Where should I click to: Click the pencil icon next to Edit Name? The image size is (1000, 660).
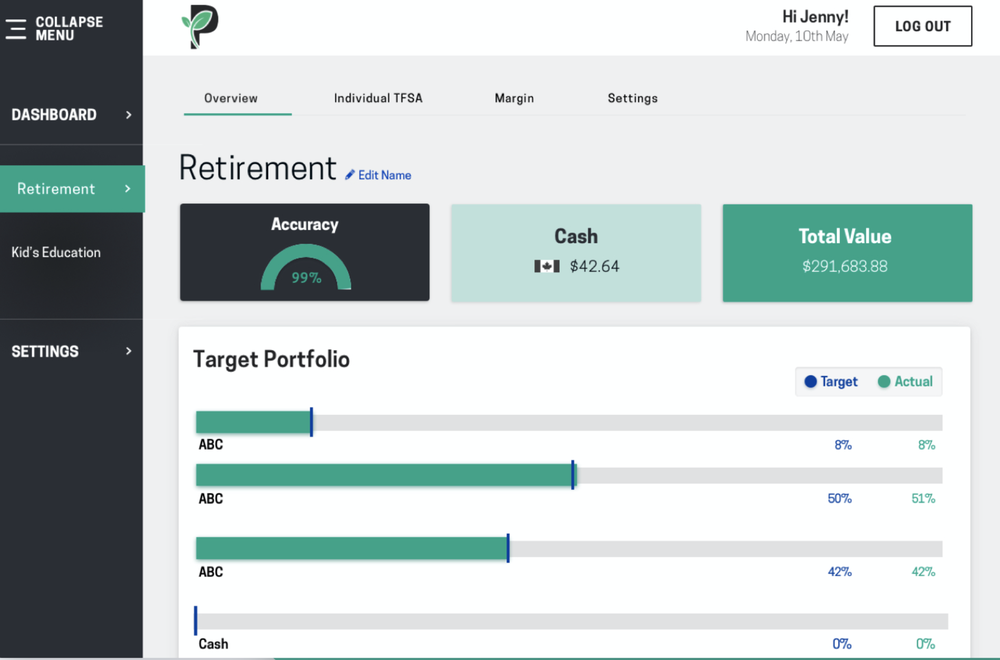[348, 175]
